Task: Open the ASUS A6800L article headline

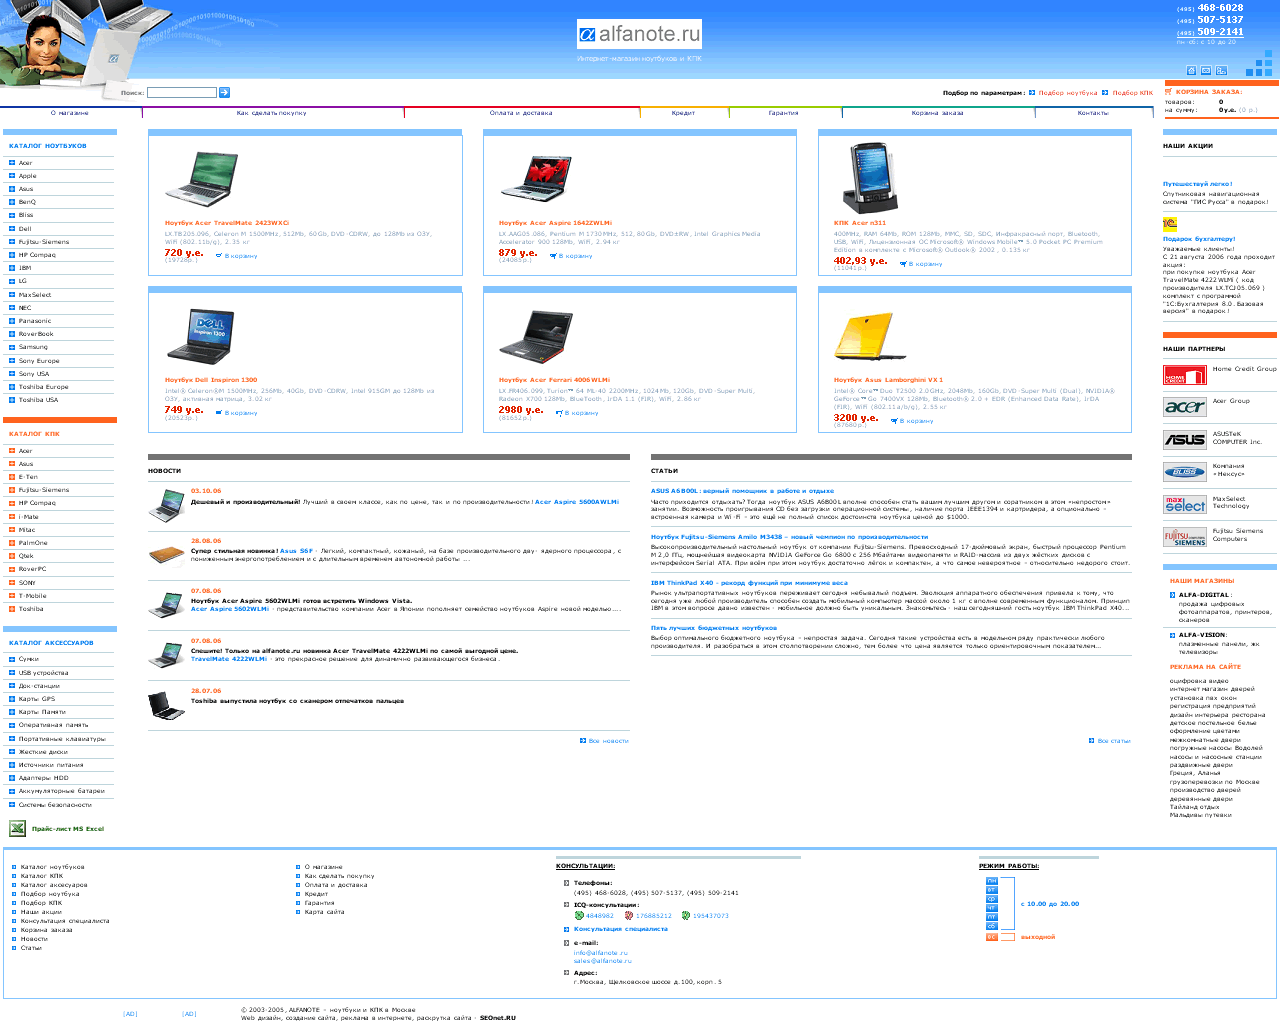Action: 742,491
